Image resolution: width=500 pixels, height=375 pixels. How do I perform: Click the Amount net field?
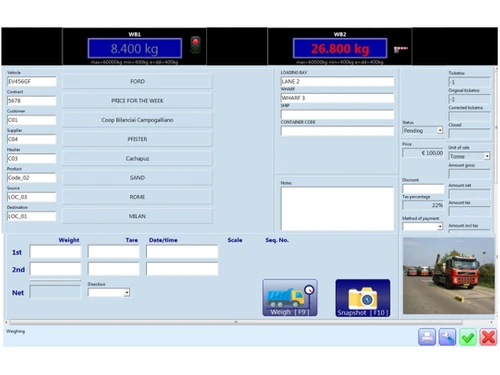click(x=469, y=194)
